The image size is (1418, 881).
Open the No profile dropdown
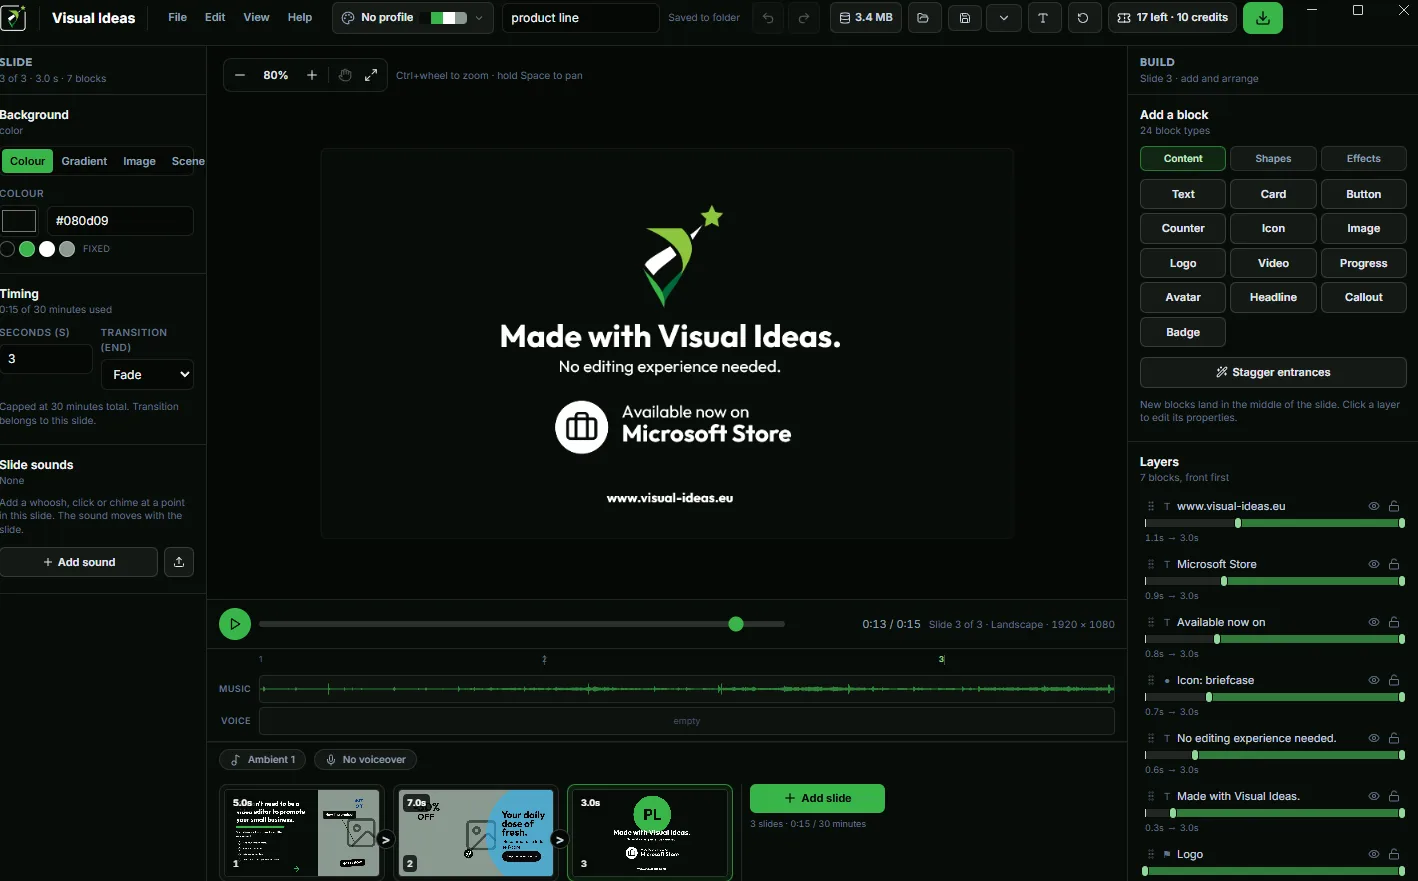click(412, 18)
